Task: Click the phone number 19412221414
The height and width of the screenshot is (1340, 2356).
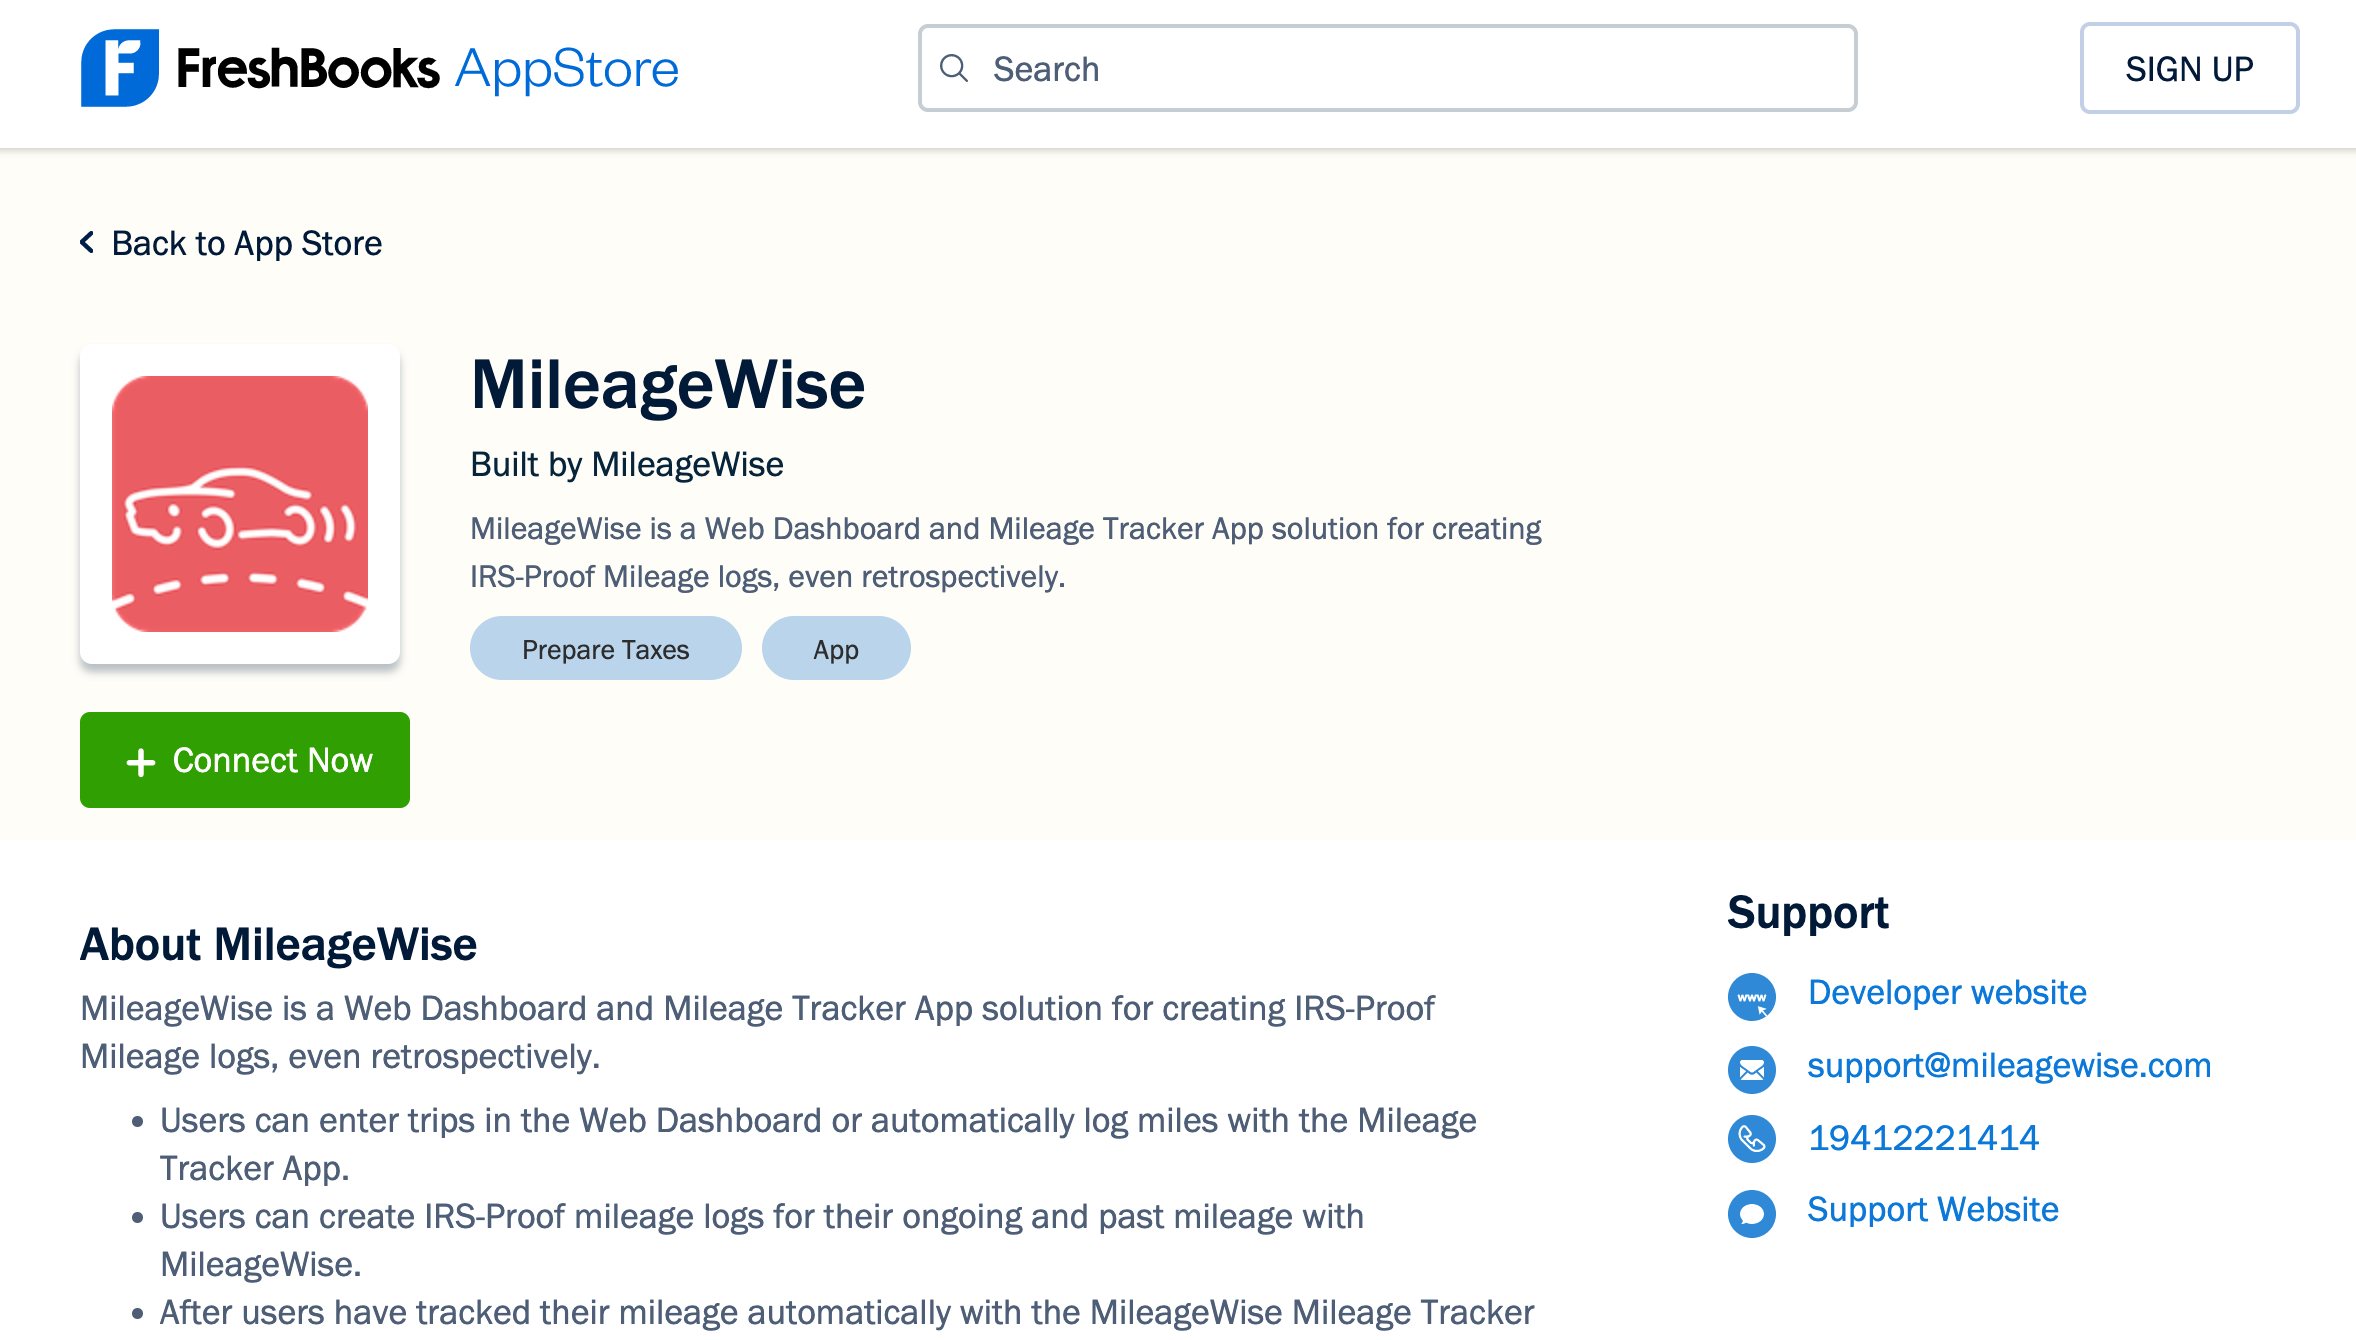Action: tap(1923, 1137)
